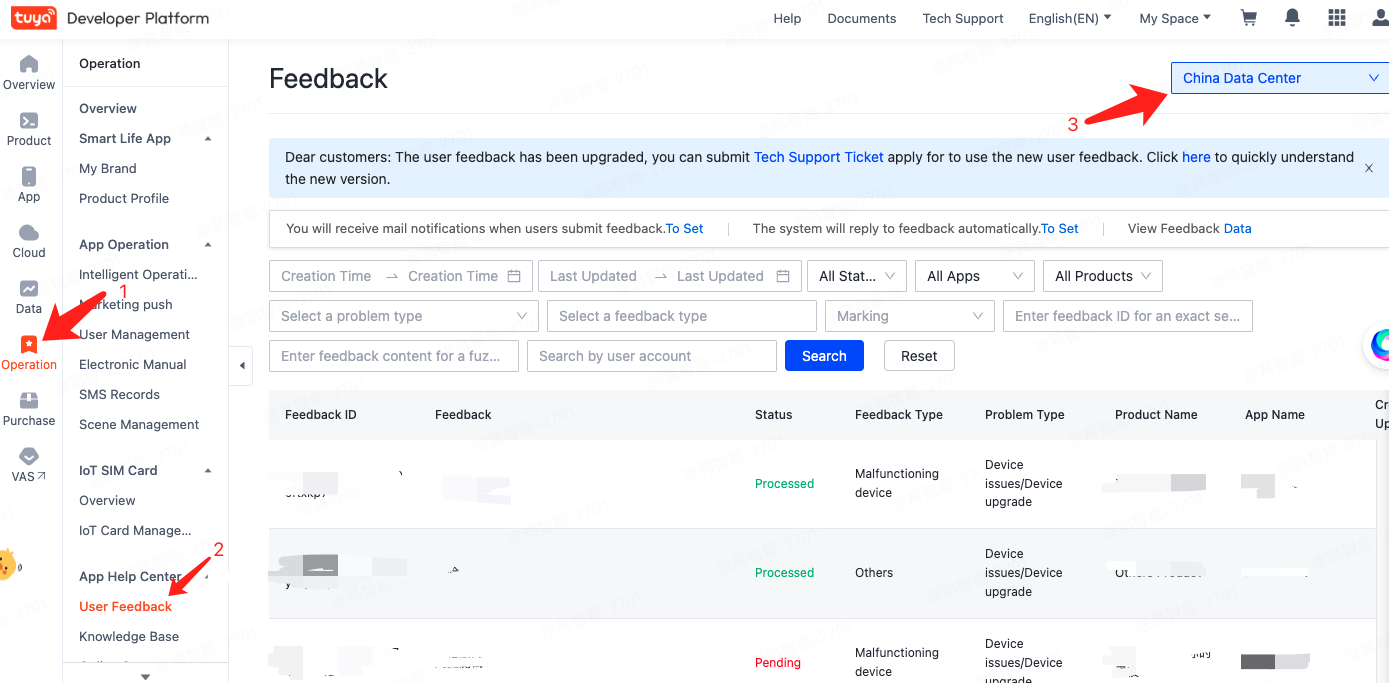Follow the 'here' link in the notice
The image size is (1389, 683).
tap(1196, 157)
